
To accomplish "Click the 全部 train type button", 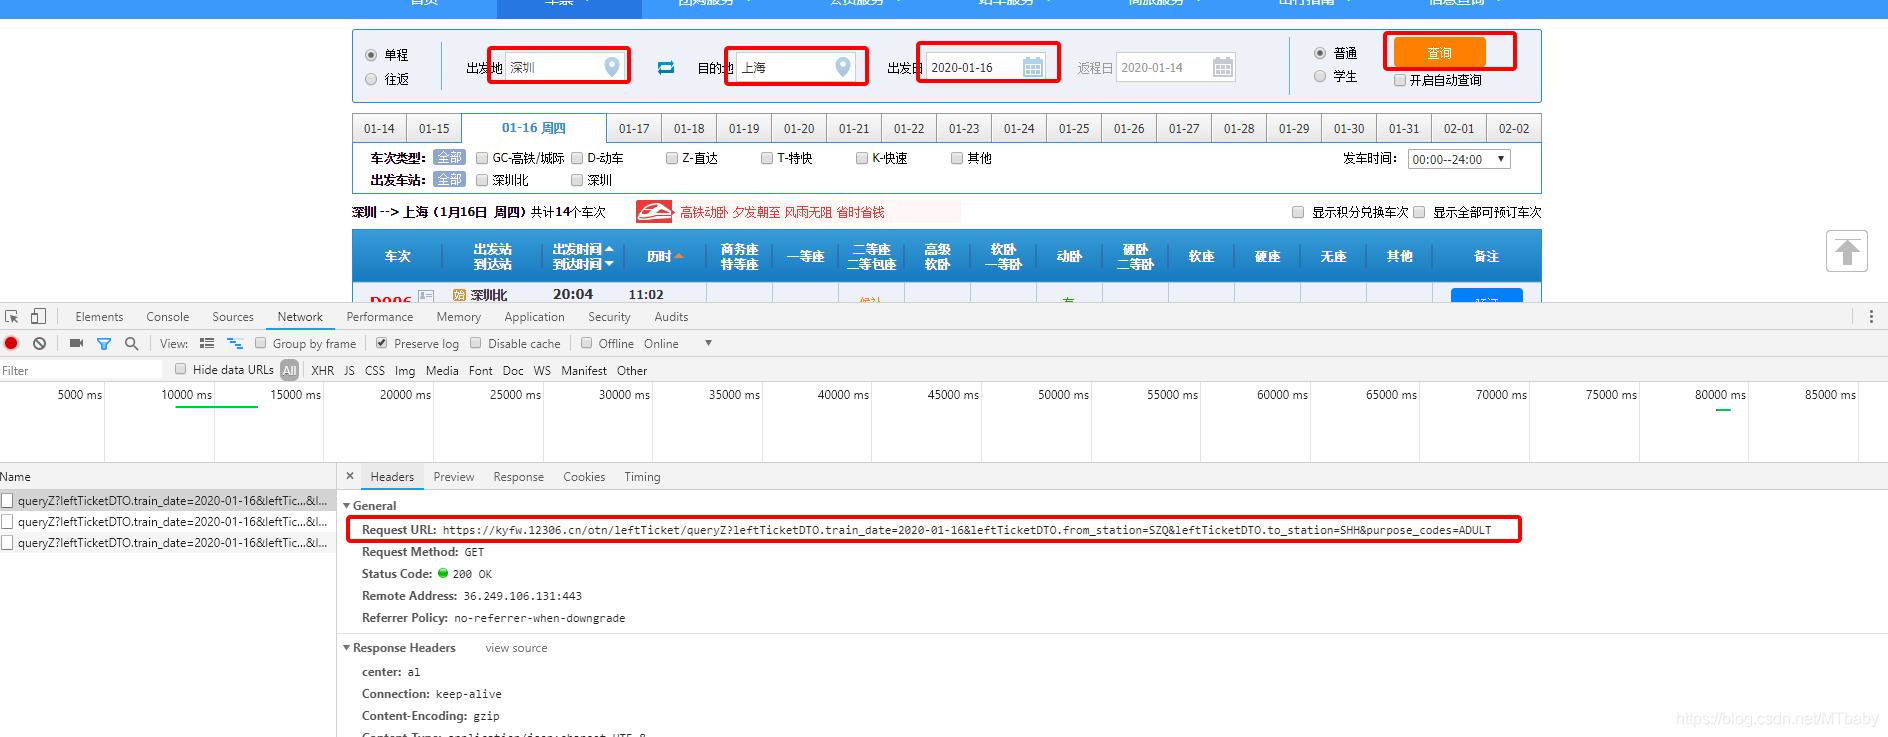I will [x=449, y=158].
